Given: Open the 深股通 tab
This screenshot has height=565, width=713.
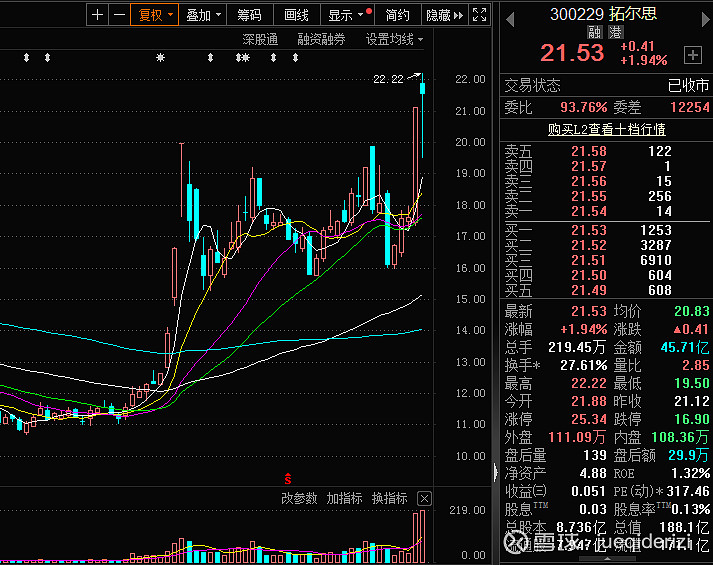Looking at the screenshot, I should coord(260,40).
